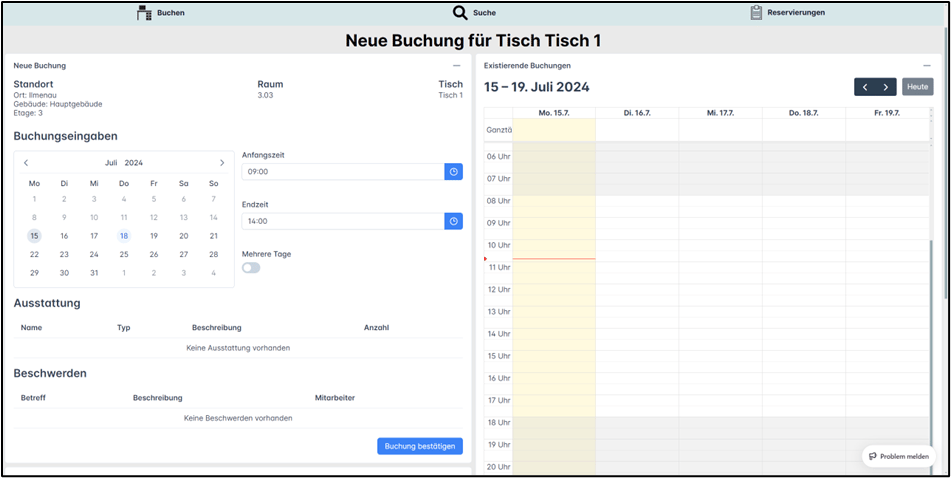Click the Anfangszeit field showing 09:00
Screen dimensions: 951x478
click(x=343, y=172)
